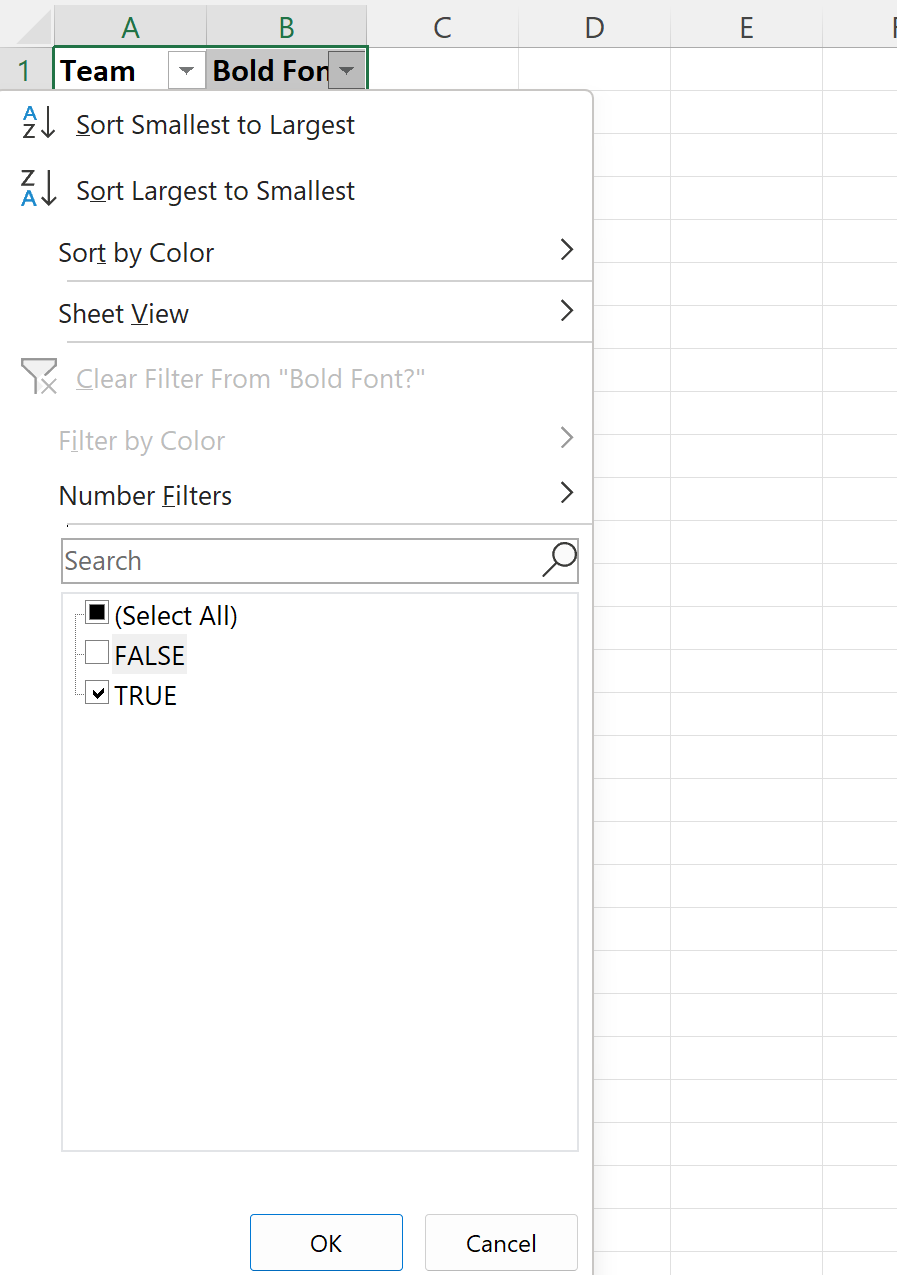Expand the Sort by Color submenu arrow
Screen dimensions: 897x1275
(x=567, y=250)
